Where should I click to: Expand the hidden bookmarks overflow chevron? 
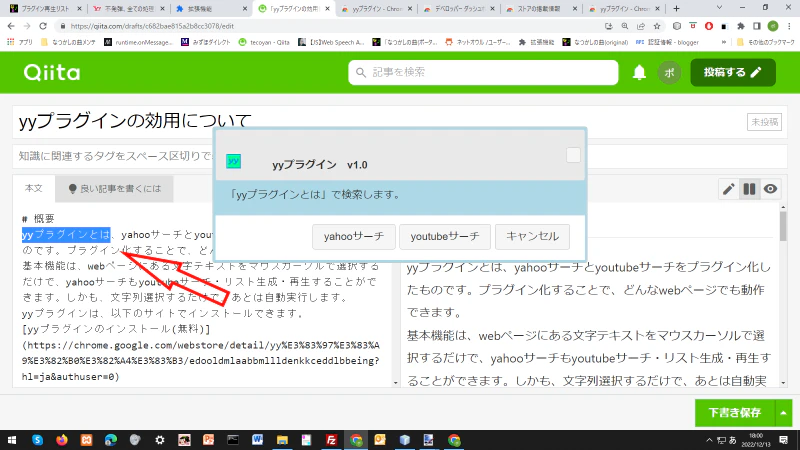point(723,42)
